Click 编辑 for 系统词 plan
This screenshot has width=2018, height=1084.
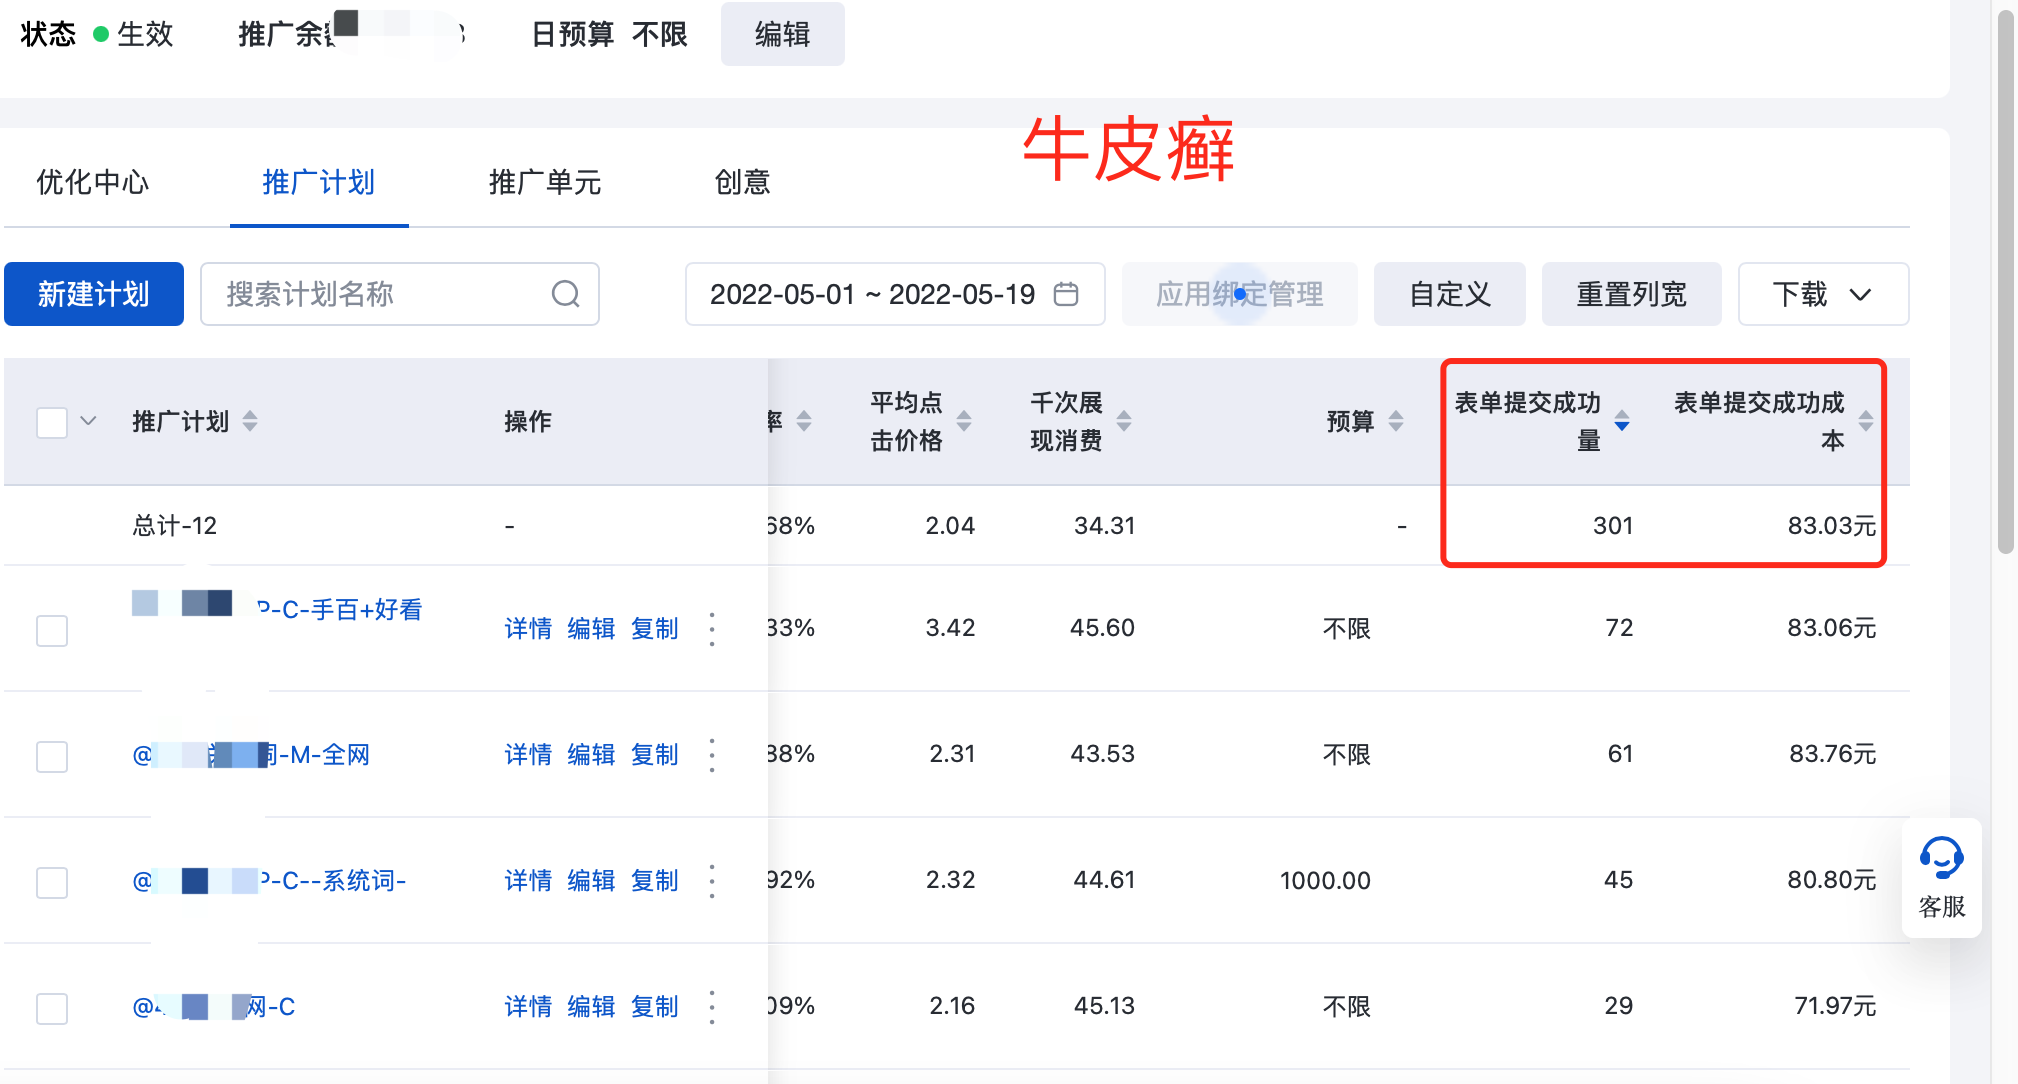click(591, 881)
